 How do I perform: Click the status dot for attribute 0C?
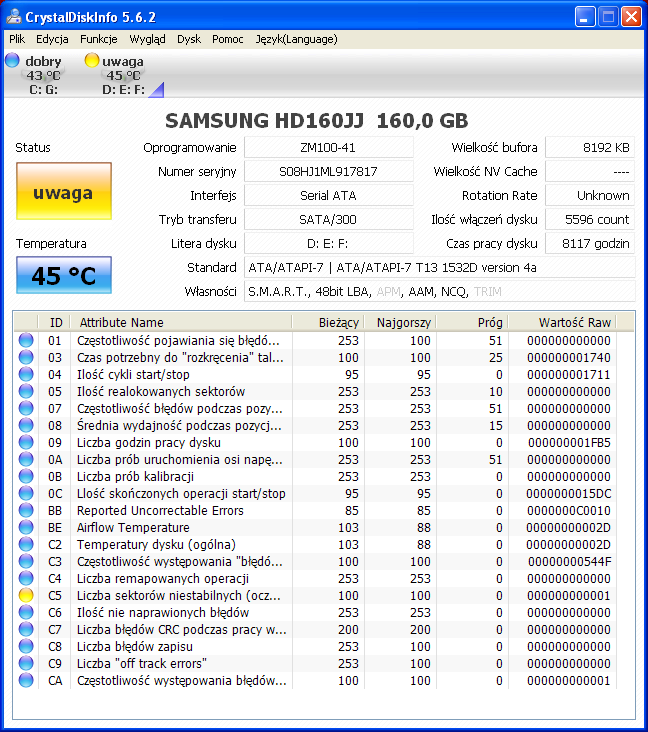click(x=26, y=493)
